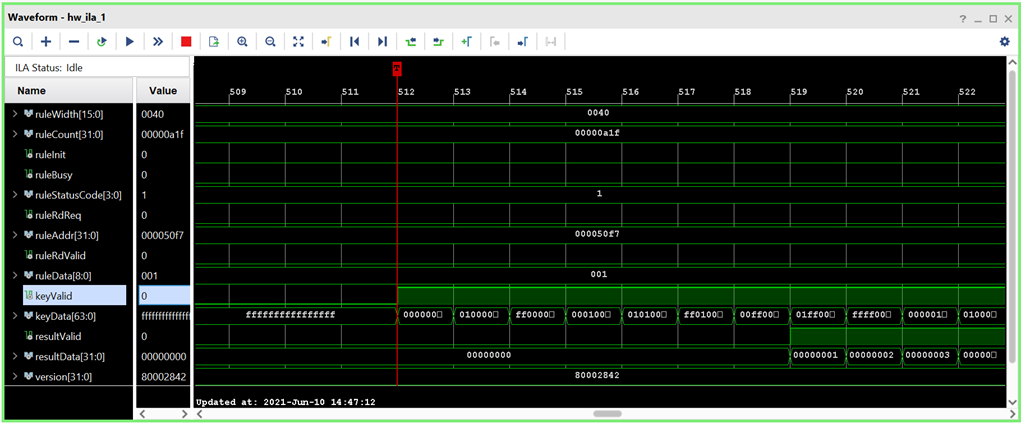The width and height of the screenshot is (1021, 423).
Task: Run trigger immediate double-arrow icon
Action: [158, 42]
